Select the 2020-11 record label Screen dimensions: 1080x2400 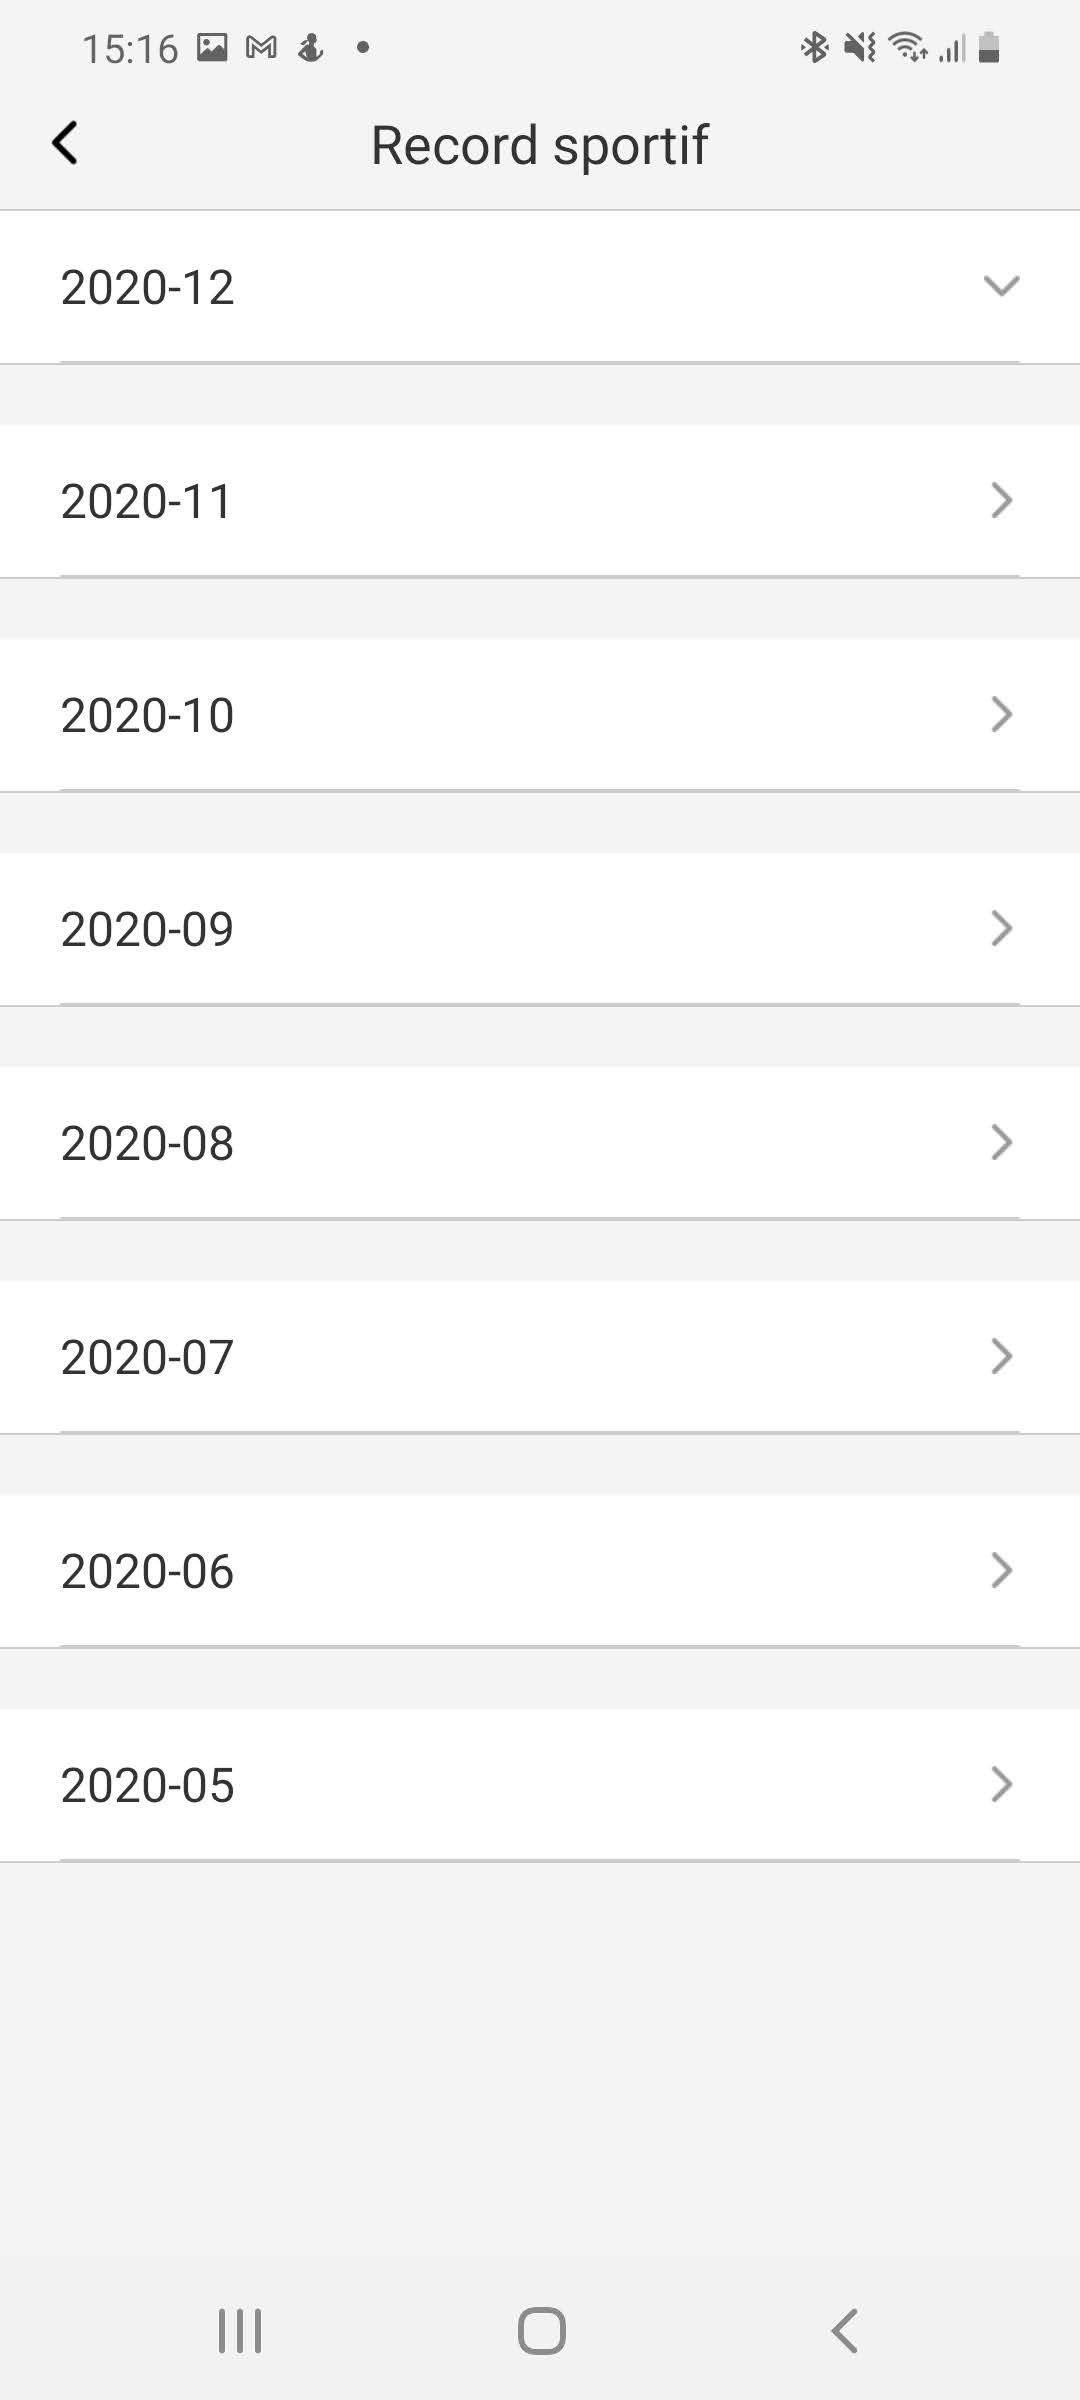[x=147, y=502]
